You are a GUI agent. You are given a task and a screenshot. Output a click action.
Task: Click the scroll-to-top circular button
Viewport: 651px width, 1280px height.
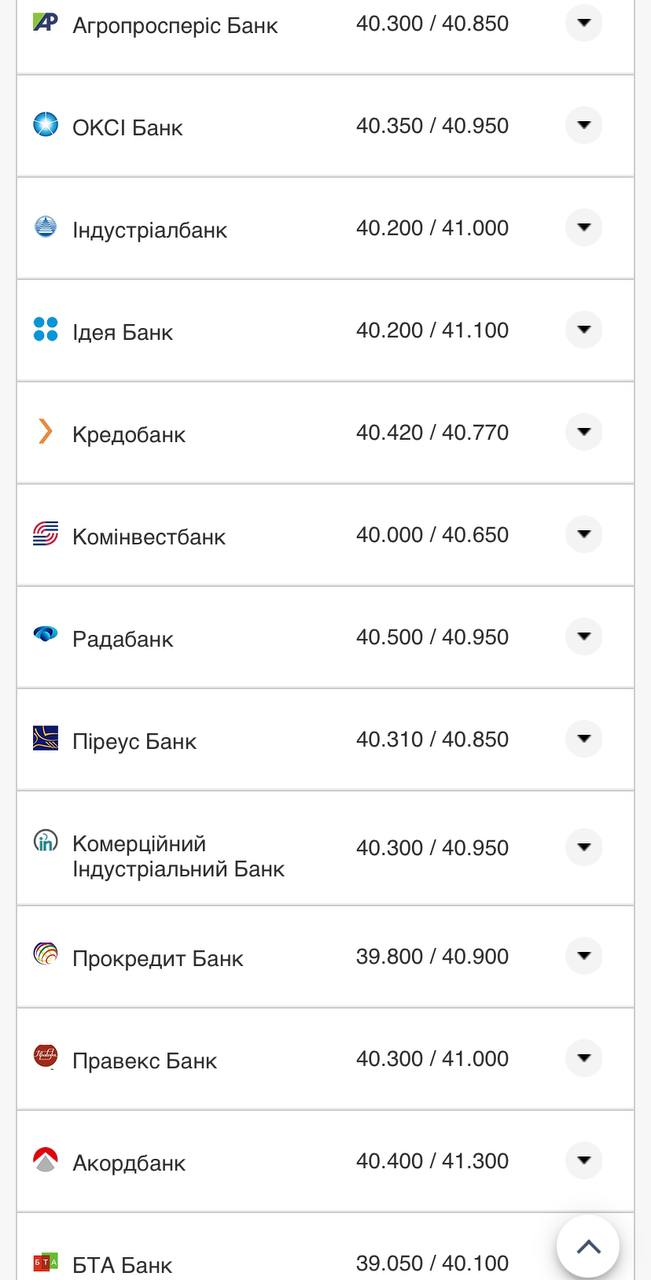click(588, 1245)
